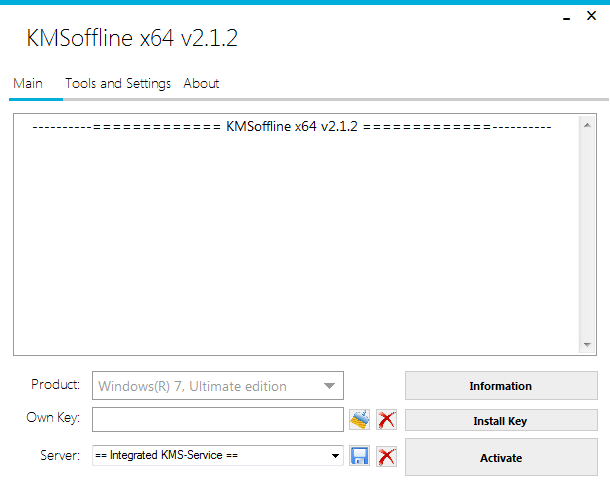This screenshot has width=610, height=491.
Task: Hit the Activate button
Action: tap(500, 458)
